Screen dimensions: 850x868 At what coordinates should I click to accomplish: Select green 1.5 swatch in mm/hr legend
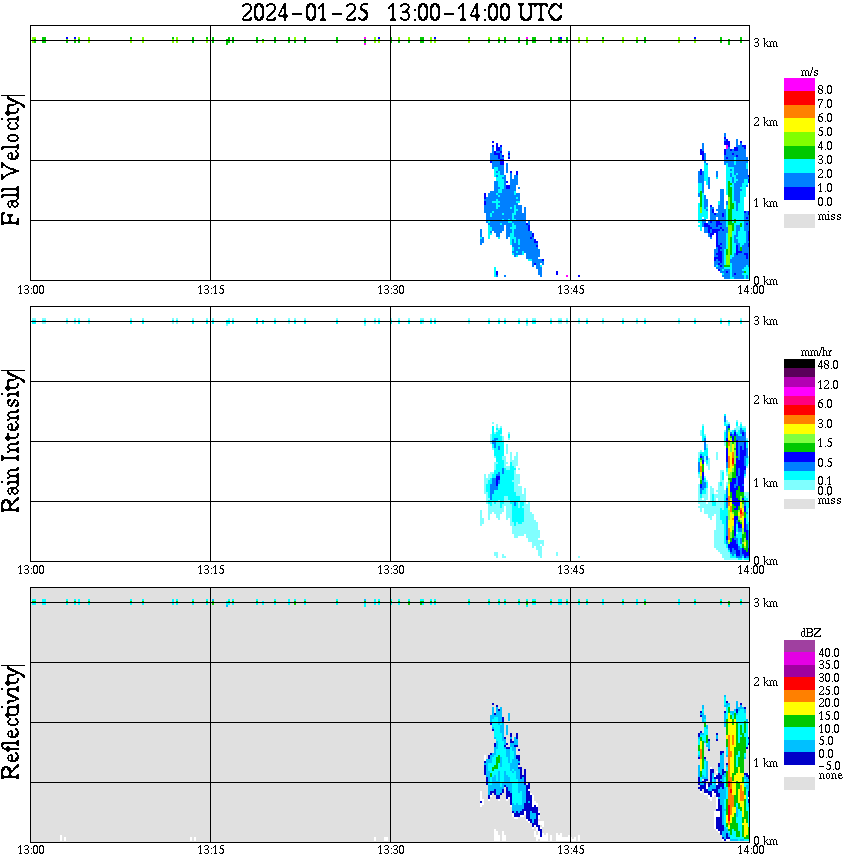799,448
